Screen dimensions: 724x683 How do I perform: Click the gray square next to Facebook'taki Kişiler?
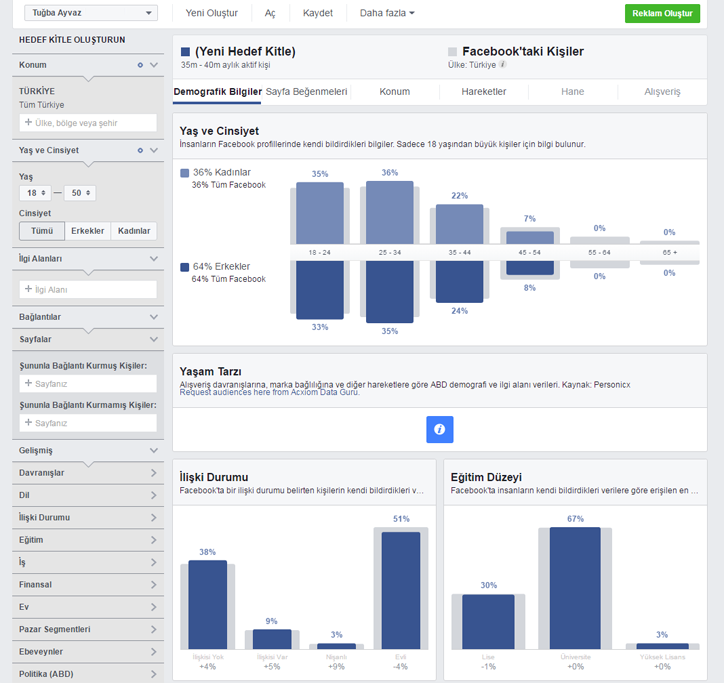(x=452, y=51)
